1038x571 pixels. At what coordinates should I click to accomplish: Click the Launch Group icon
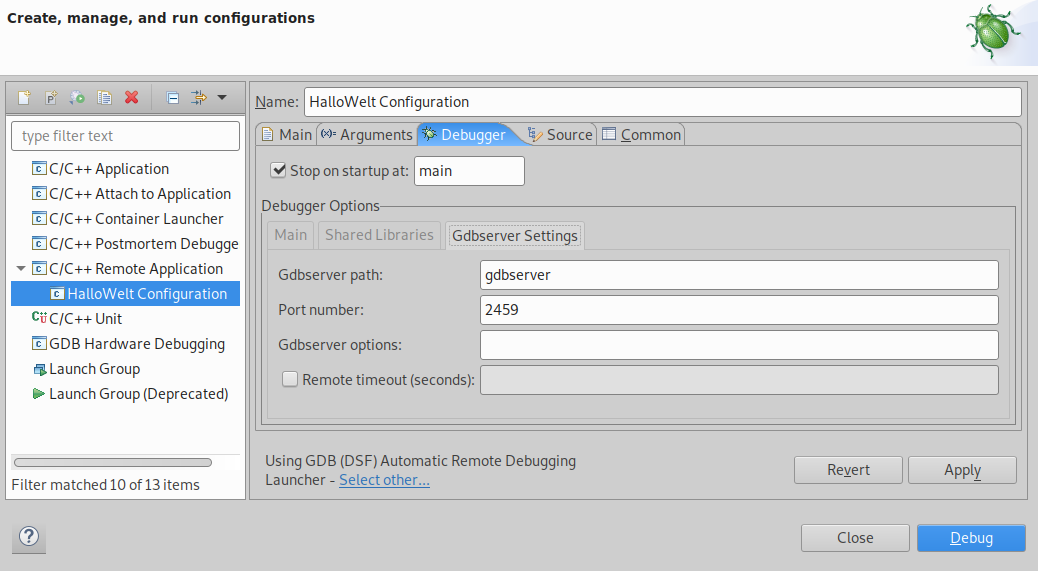coord(39,369)
